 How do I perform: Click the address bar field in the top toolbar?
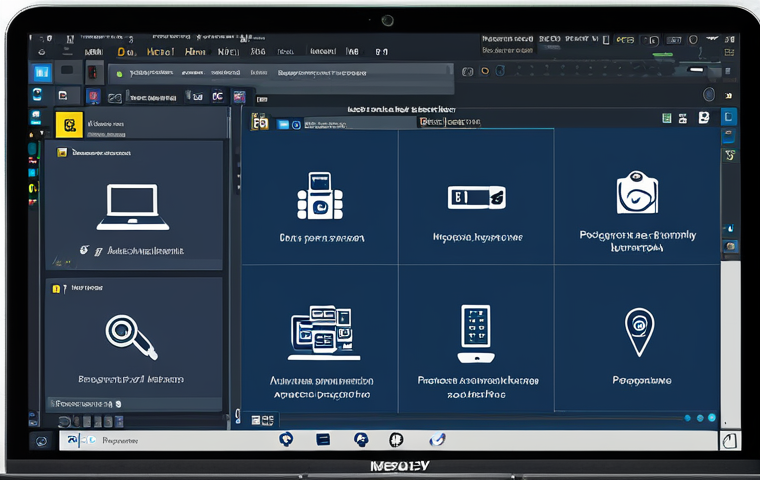281,74
